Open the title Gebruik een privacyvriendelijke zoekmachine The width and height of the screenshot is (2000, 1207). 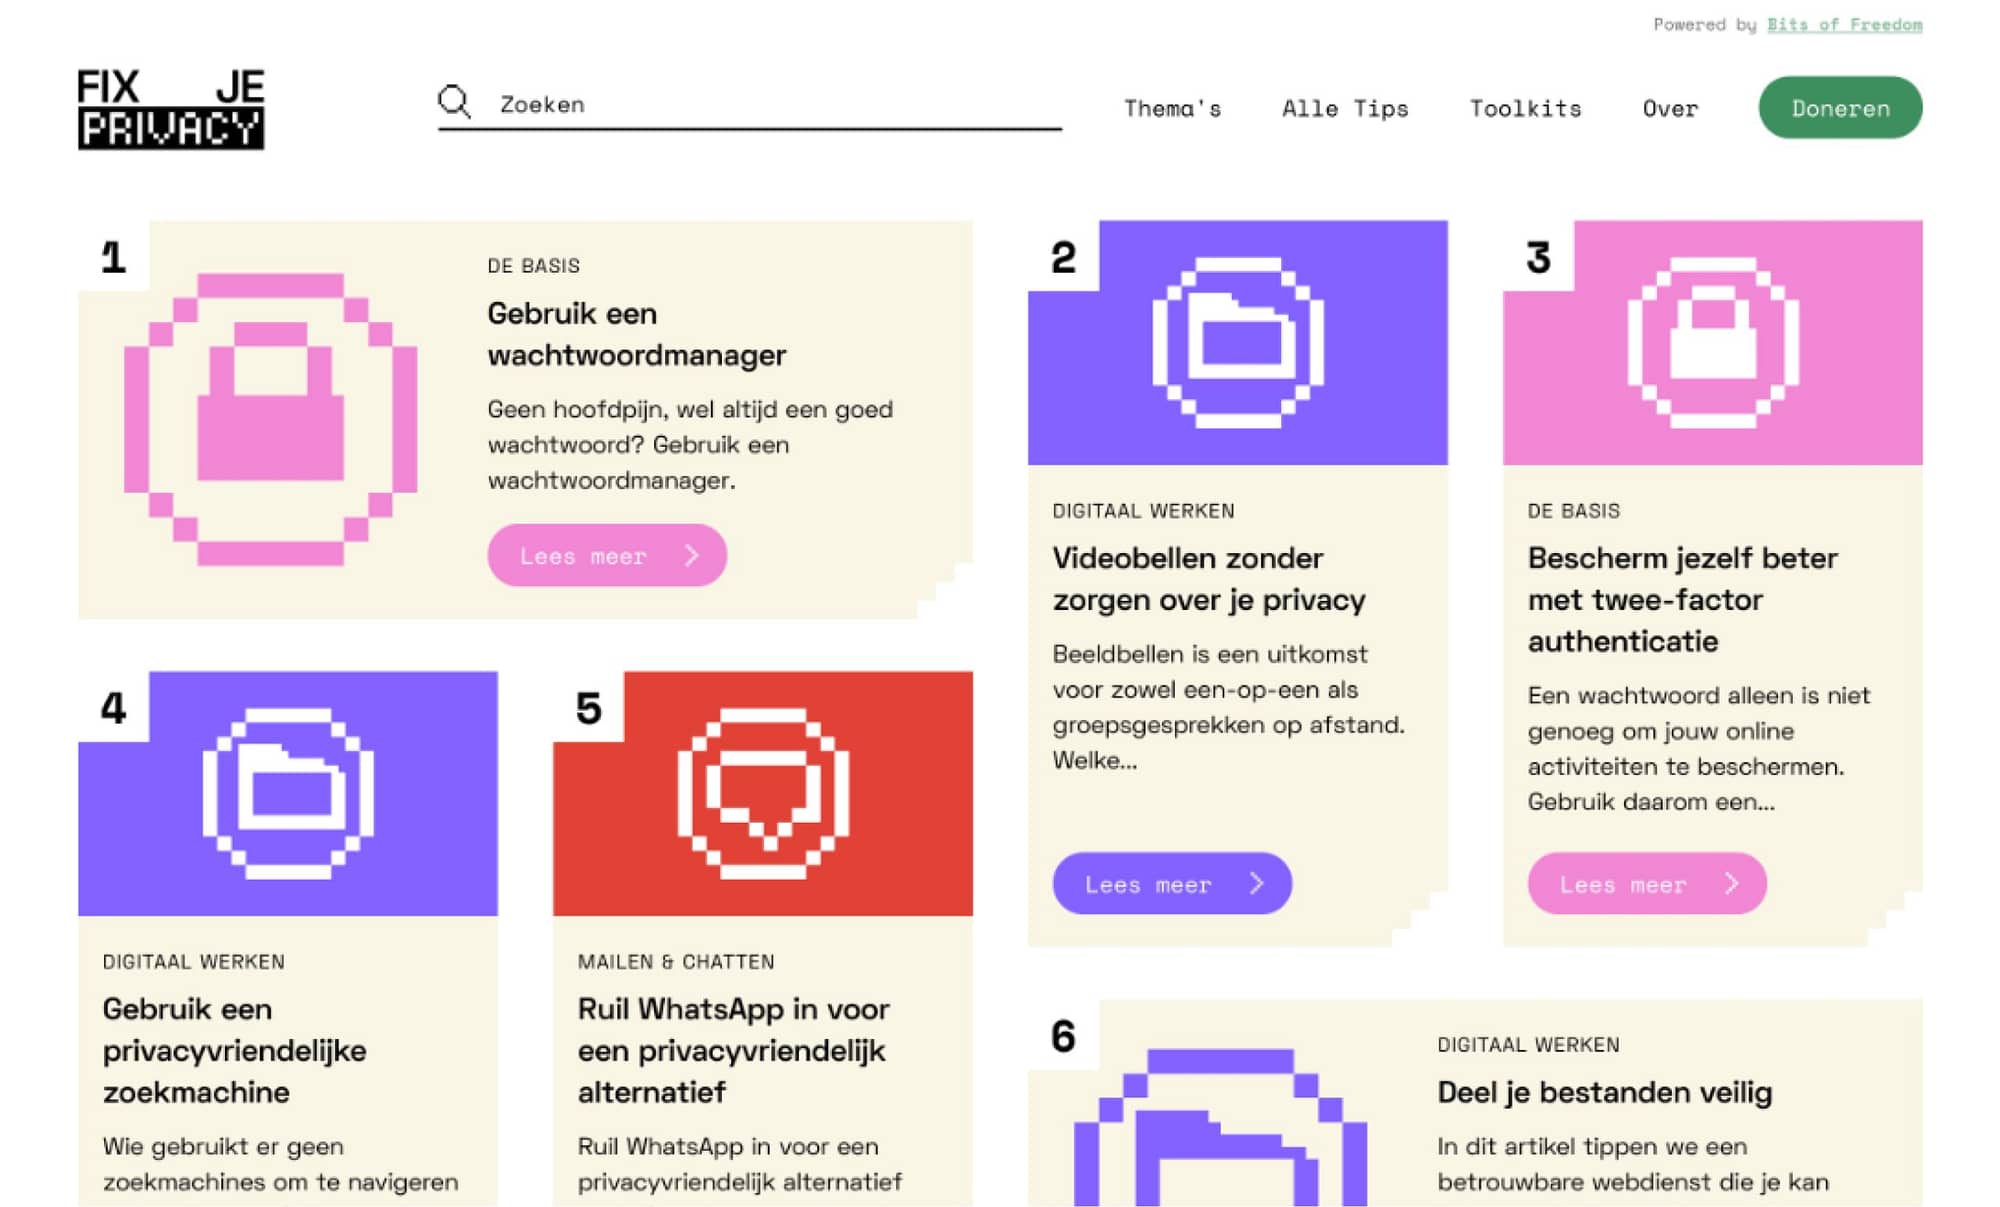[234, 1051]
